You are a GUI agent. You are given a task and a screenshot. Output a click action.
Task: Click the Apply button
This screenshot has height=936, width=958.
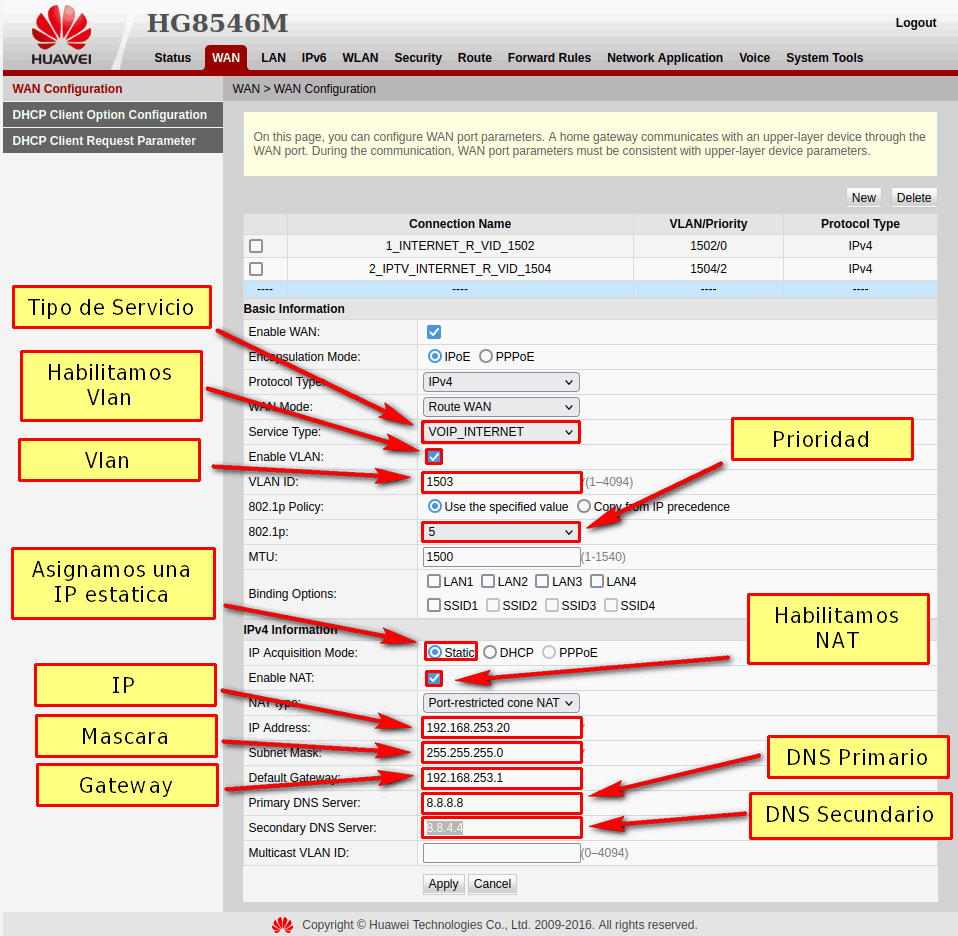[x=443, y=884]
